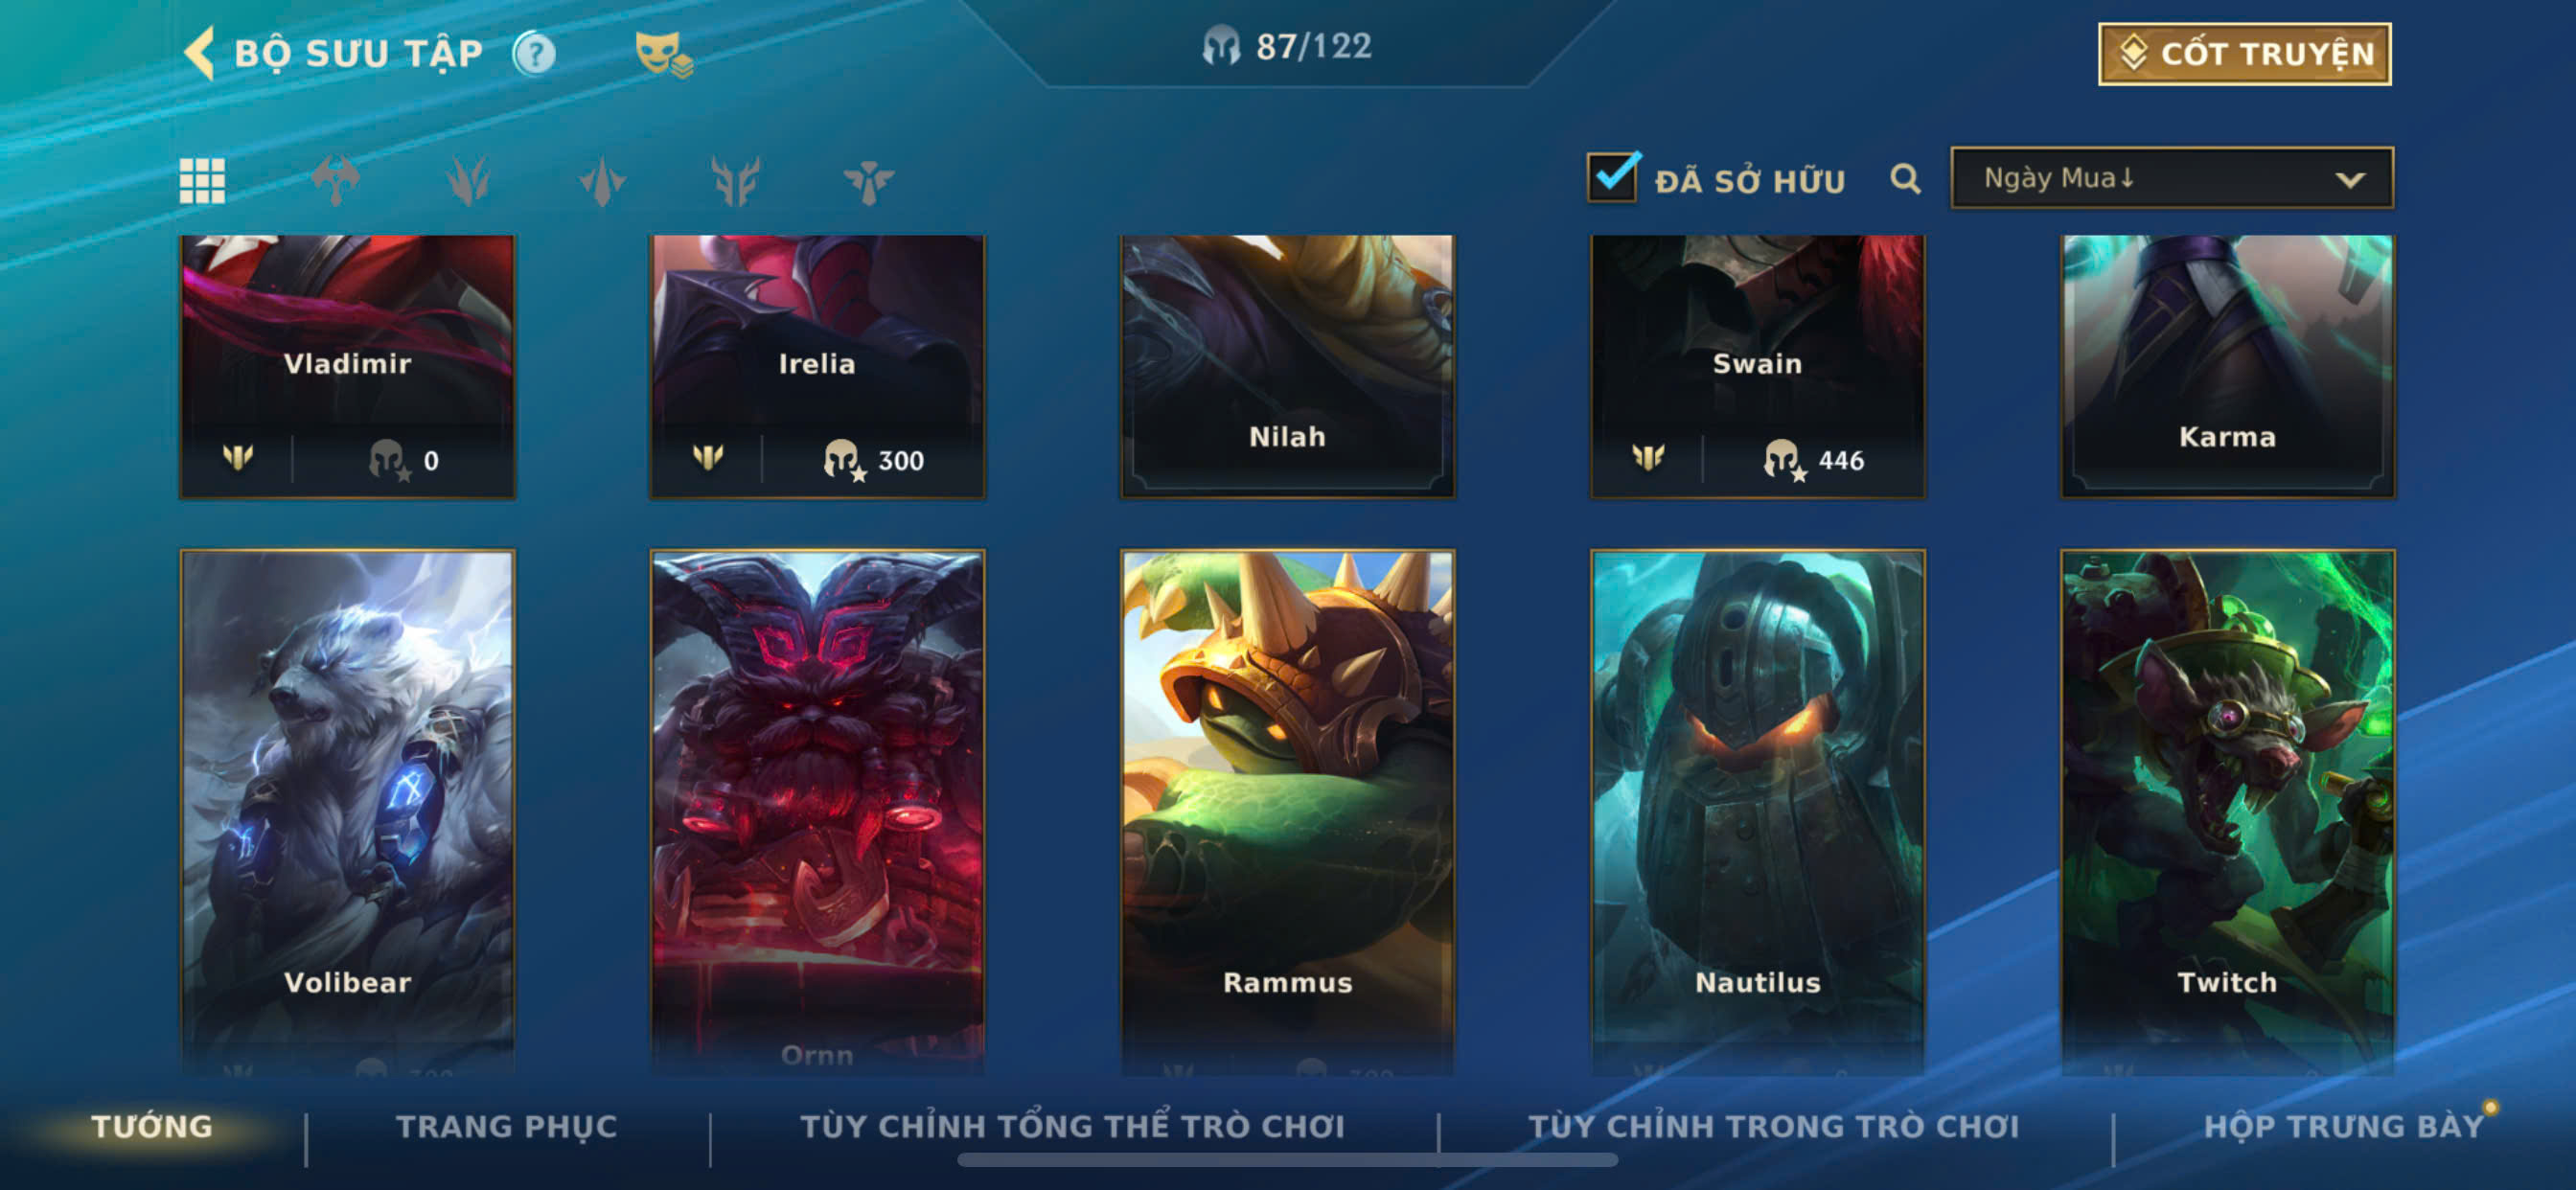2576x1190 pixels.
Task: Uncheck the Đã Sở Hữu checkbox
Action: [1613, 177]
